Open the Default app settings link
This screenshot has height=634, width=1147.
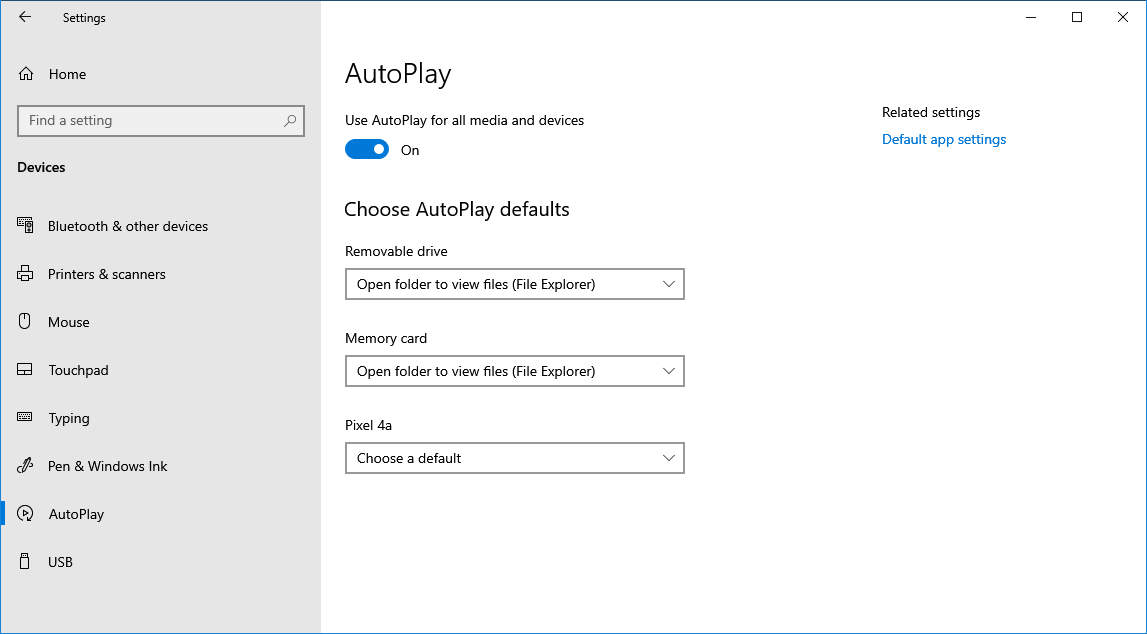pos(943,139)
